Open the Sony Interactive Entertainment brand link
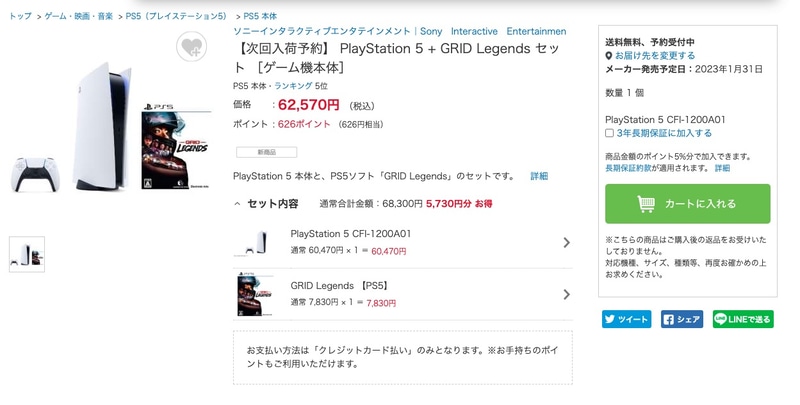Viewport: 800px width, 405px height. click(x=399, y=31)
